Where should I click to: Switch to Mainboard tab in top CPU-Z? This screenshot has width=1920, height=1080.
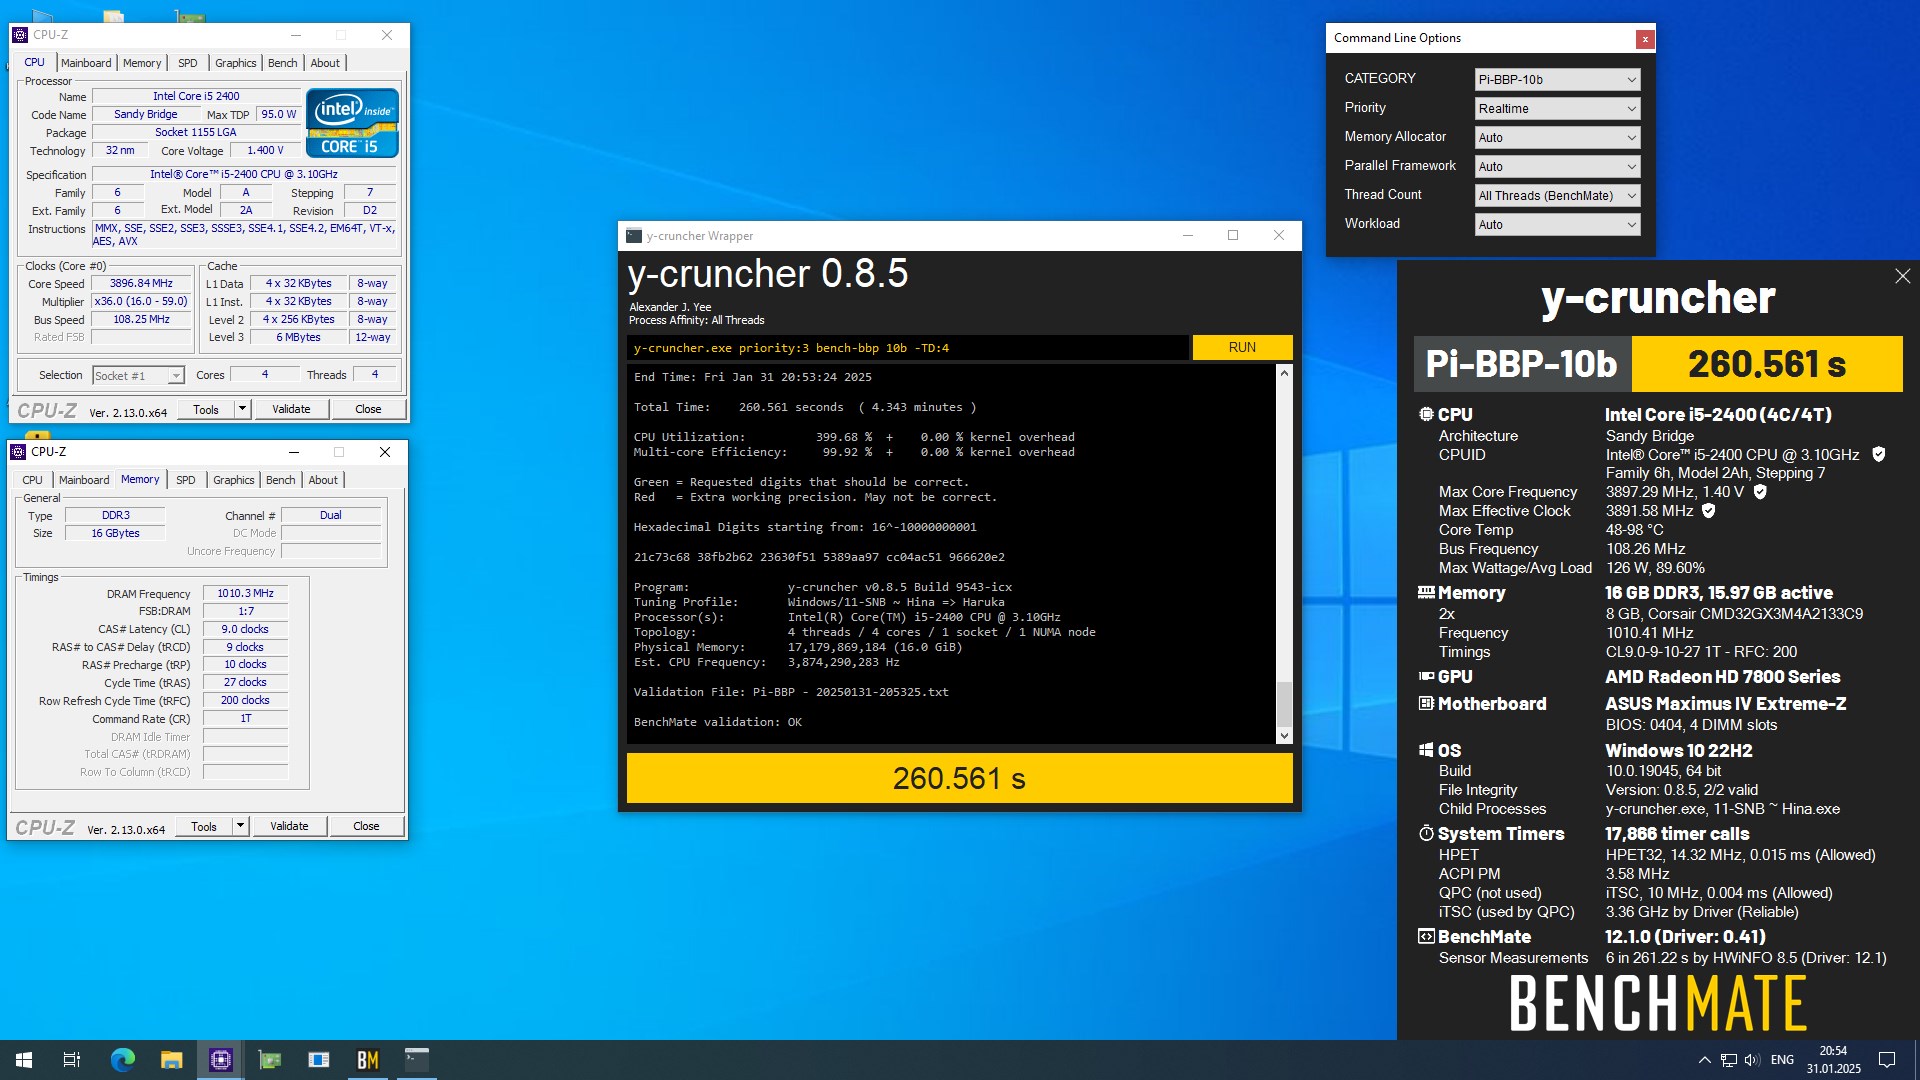click(86, 63)
